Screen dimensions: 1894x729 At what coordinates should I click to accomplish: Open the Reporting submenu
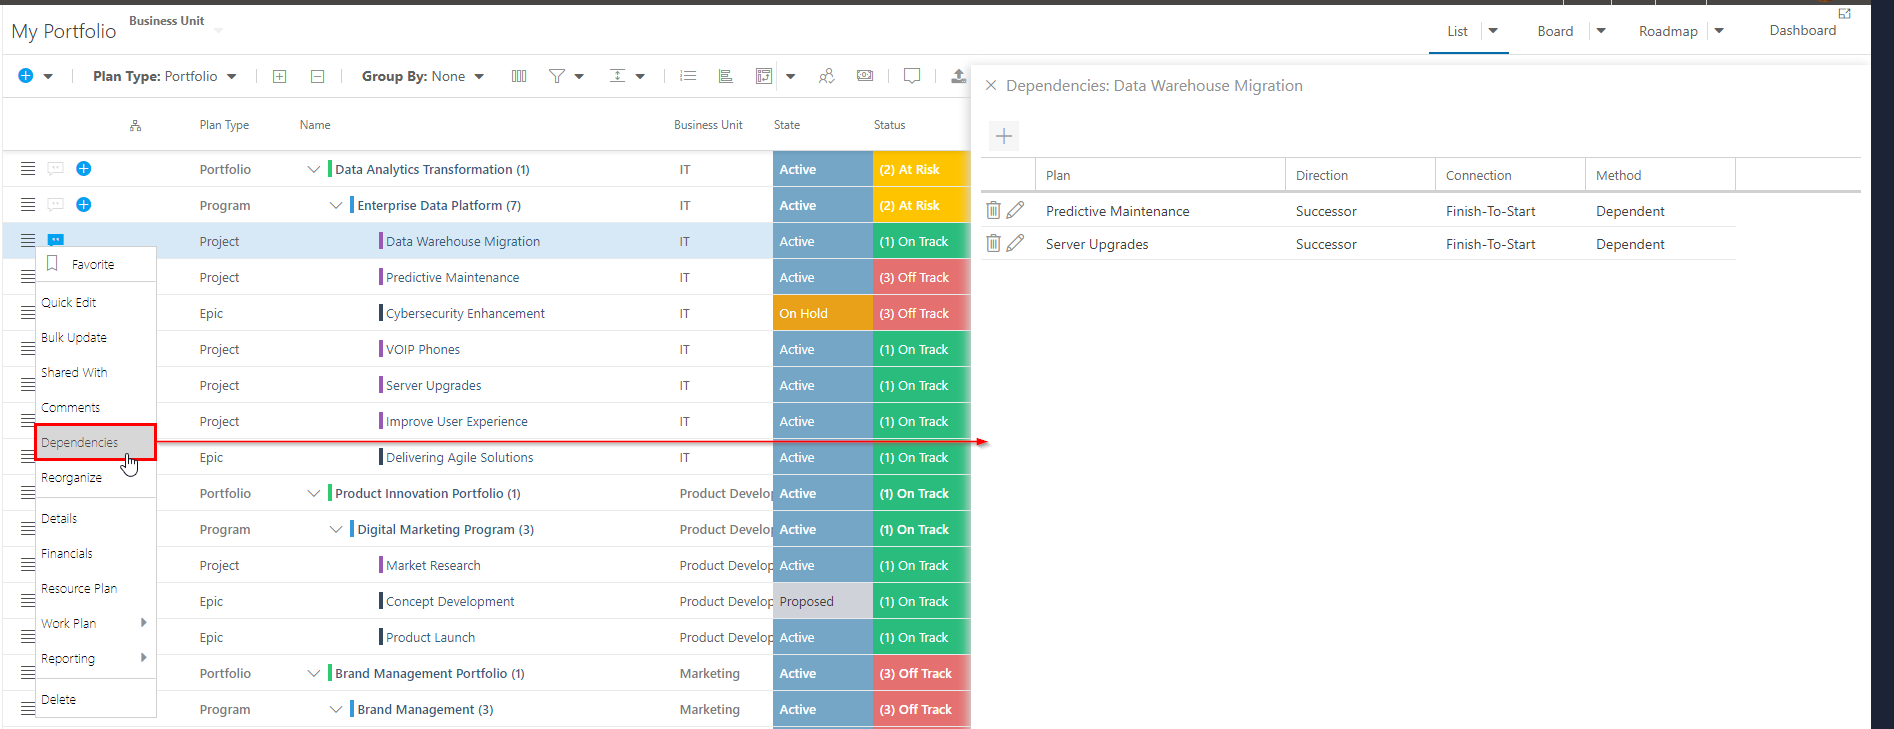pyautogui.click(x=96, y=658)
